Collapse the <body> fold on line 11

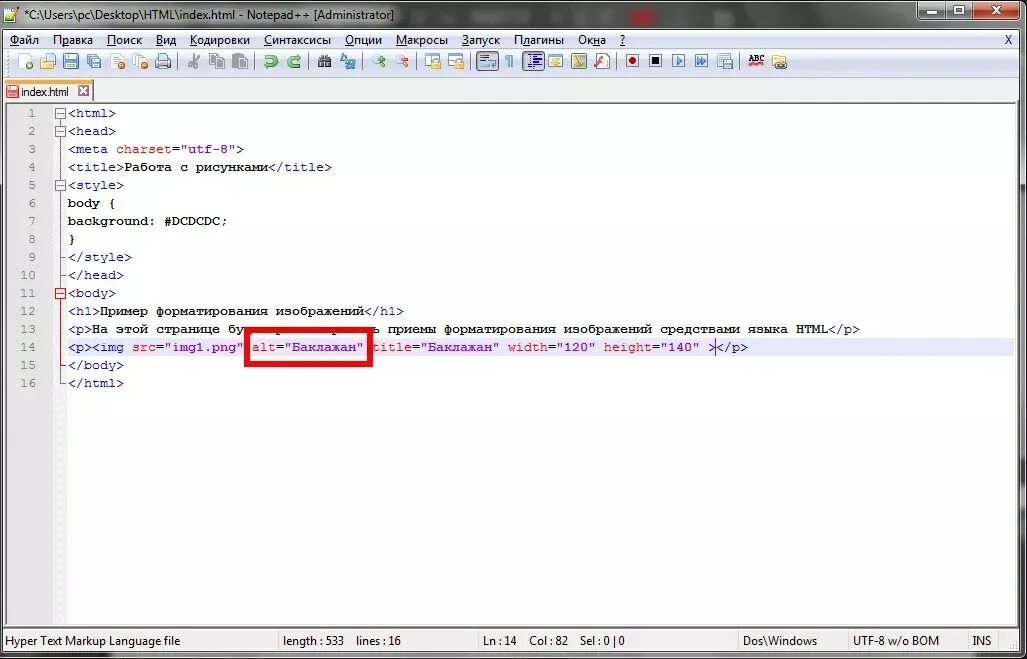[60, 293]
